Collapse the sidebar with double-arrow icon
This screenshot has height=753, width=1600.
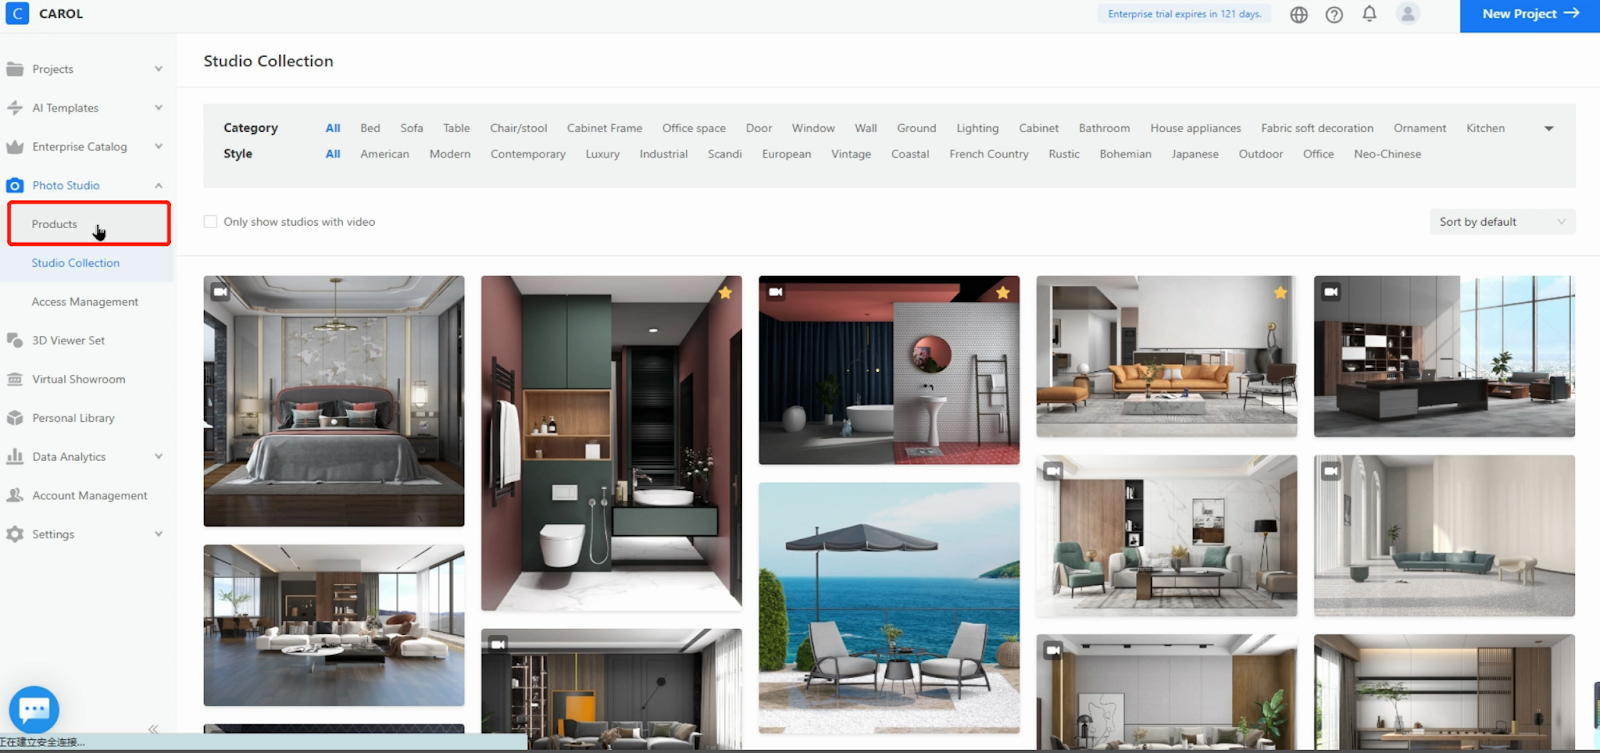[153, 729]
